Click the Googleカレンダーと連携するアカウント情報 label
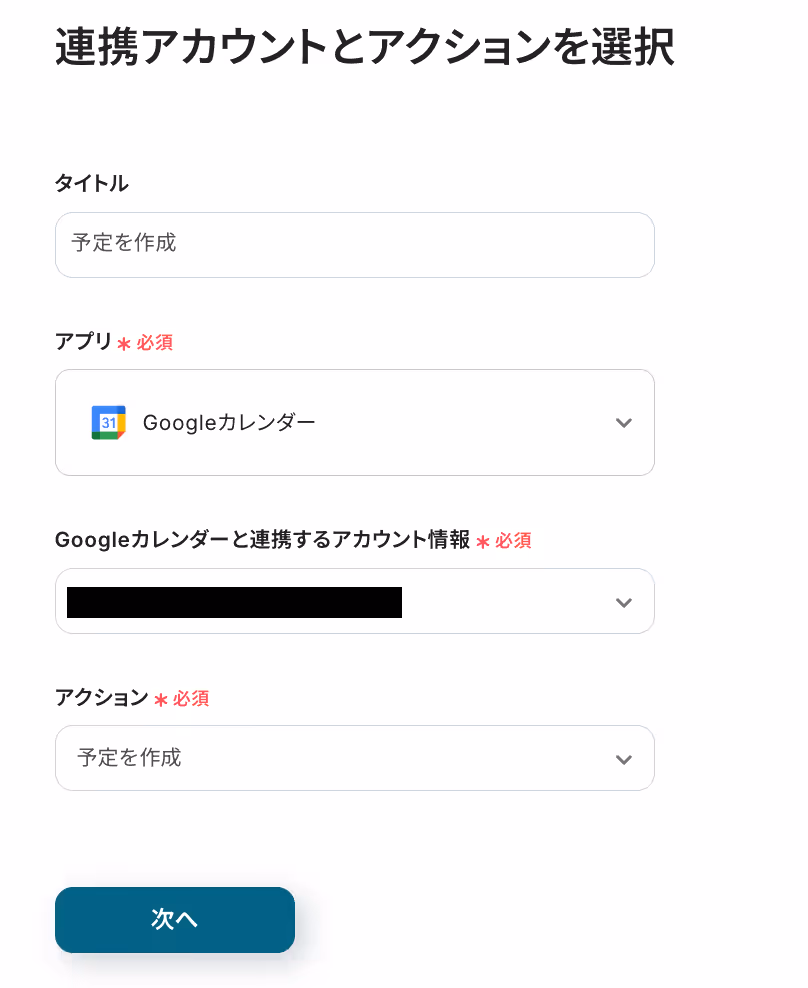The height and width of the screenshot is (988, 808). (x=262, y=540)
